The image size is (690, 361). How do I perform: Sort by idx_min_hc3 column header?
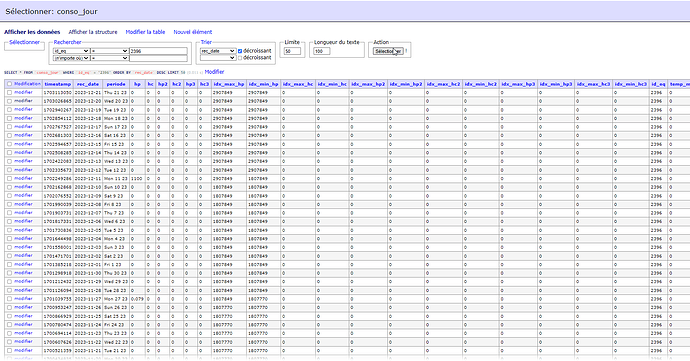point(631,84)
